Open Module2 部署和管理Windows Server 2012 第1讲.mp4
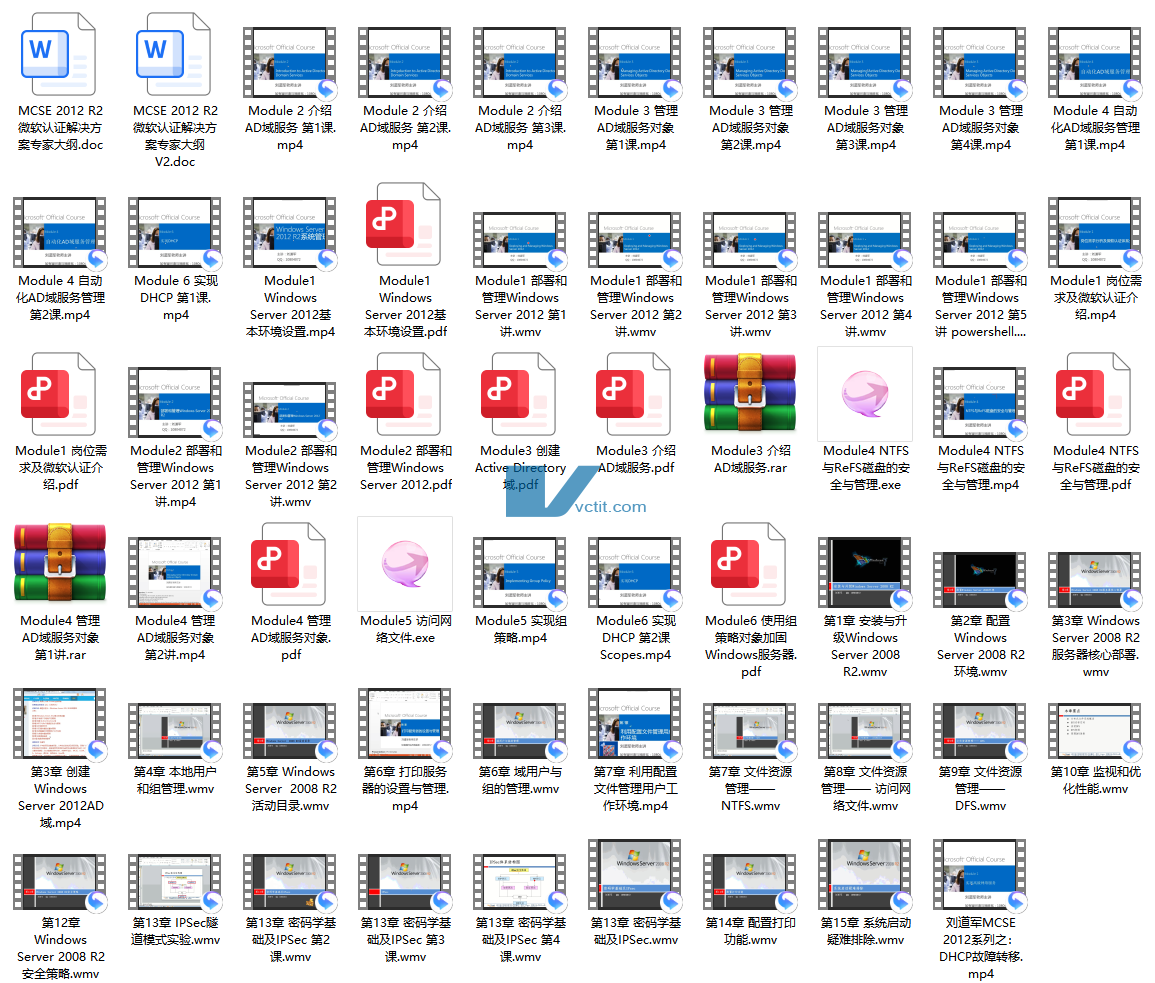1155x983 pixels. pyautogui.click(x=175, y=402)
